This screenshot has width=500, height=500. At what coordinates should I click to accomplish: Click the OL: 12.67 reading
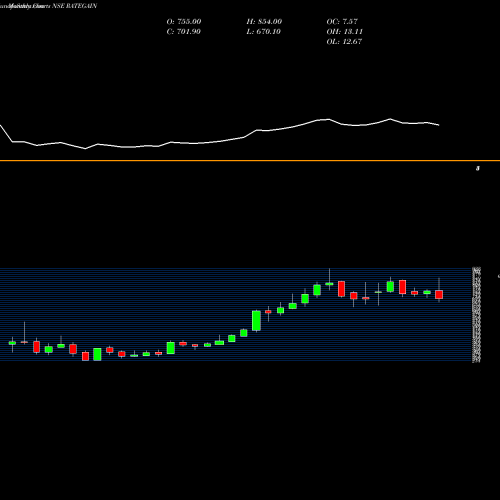pyautogui.click(x=344, y=42)
